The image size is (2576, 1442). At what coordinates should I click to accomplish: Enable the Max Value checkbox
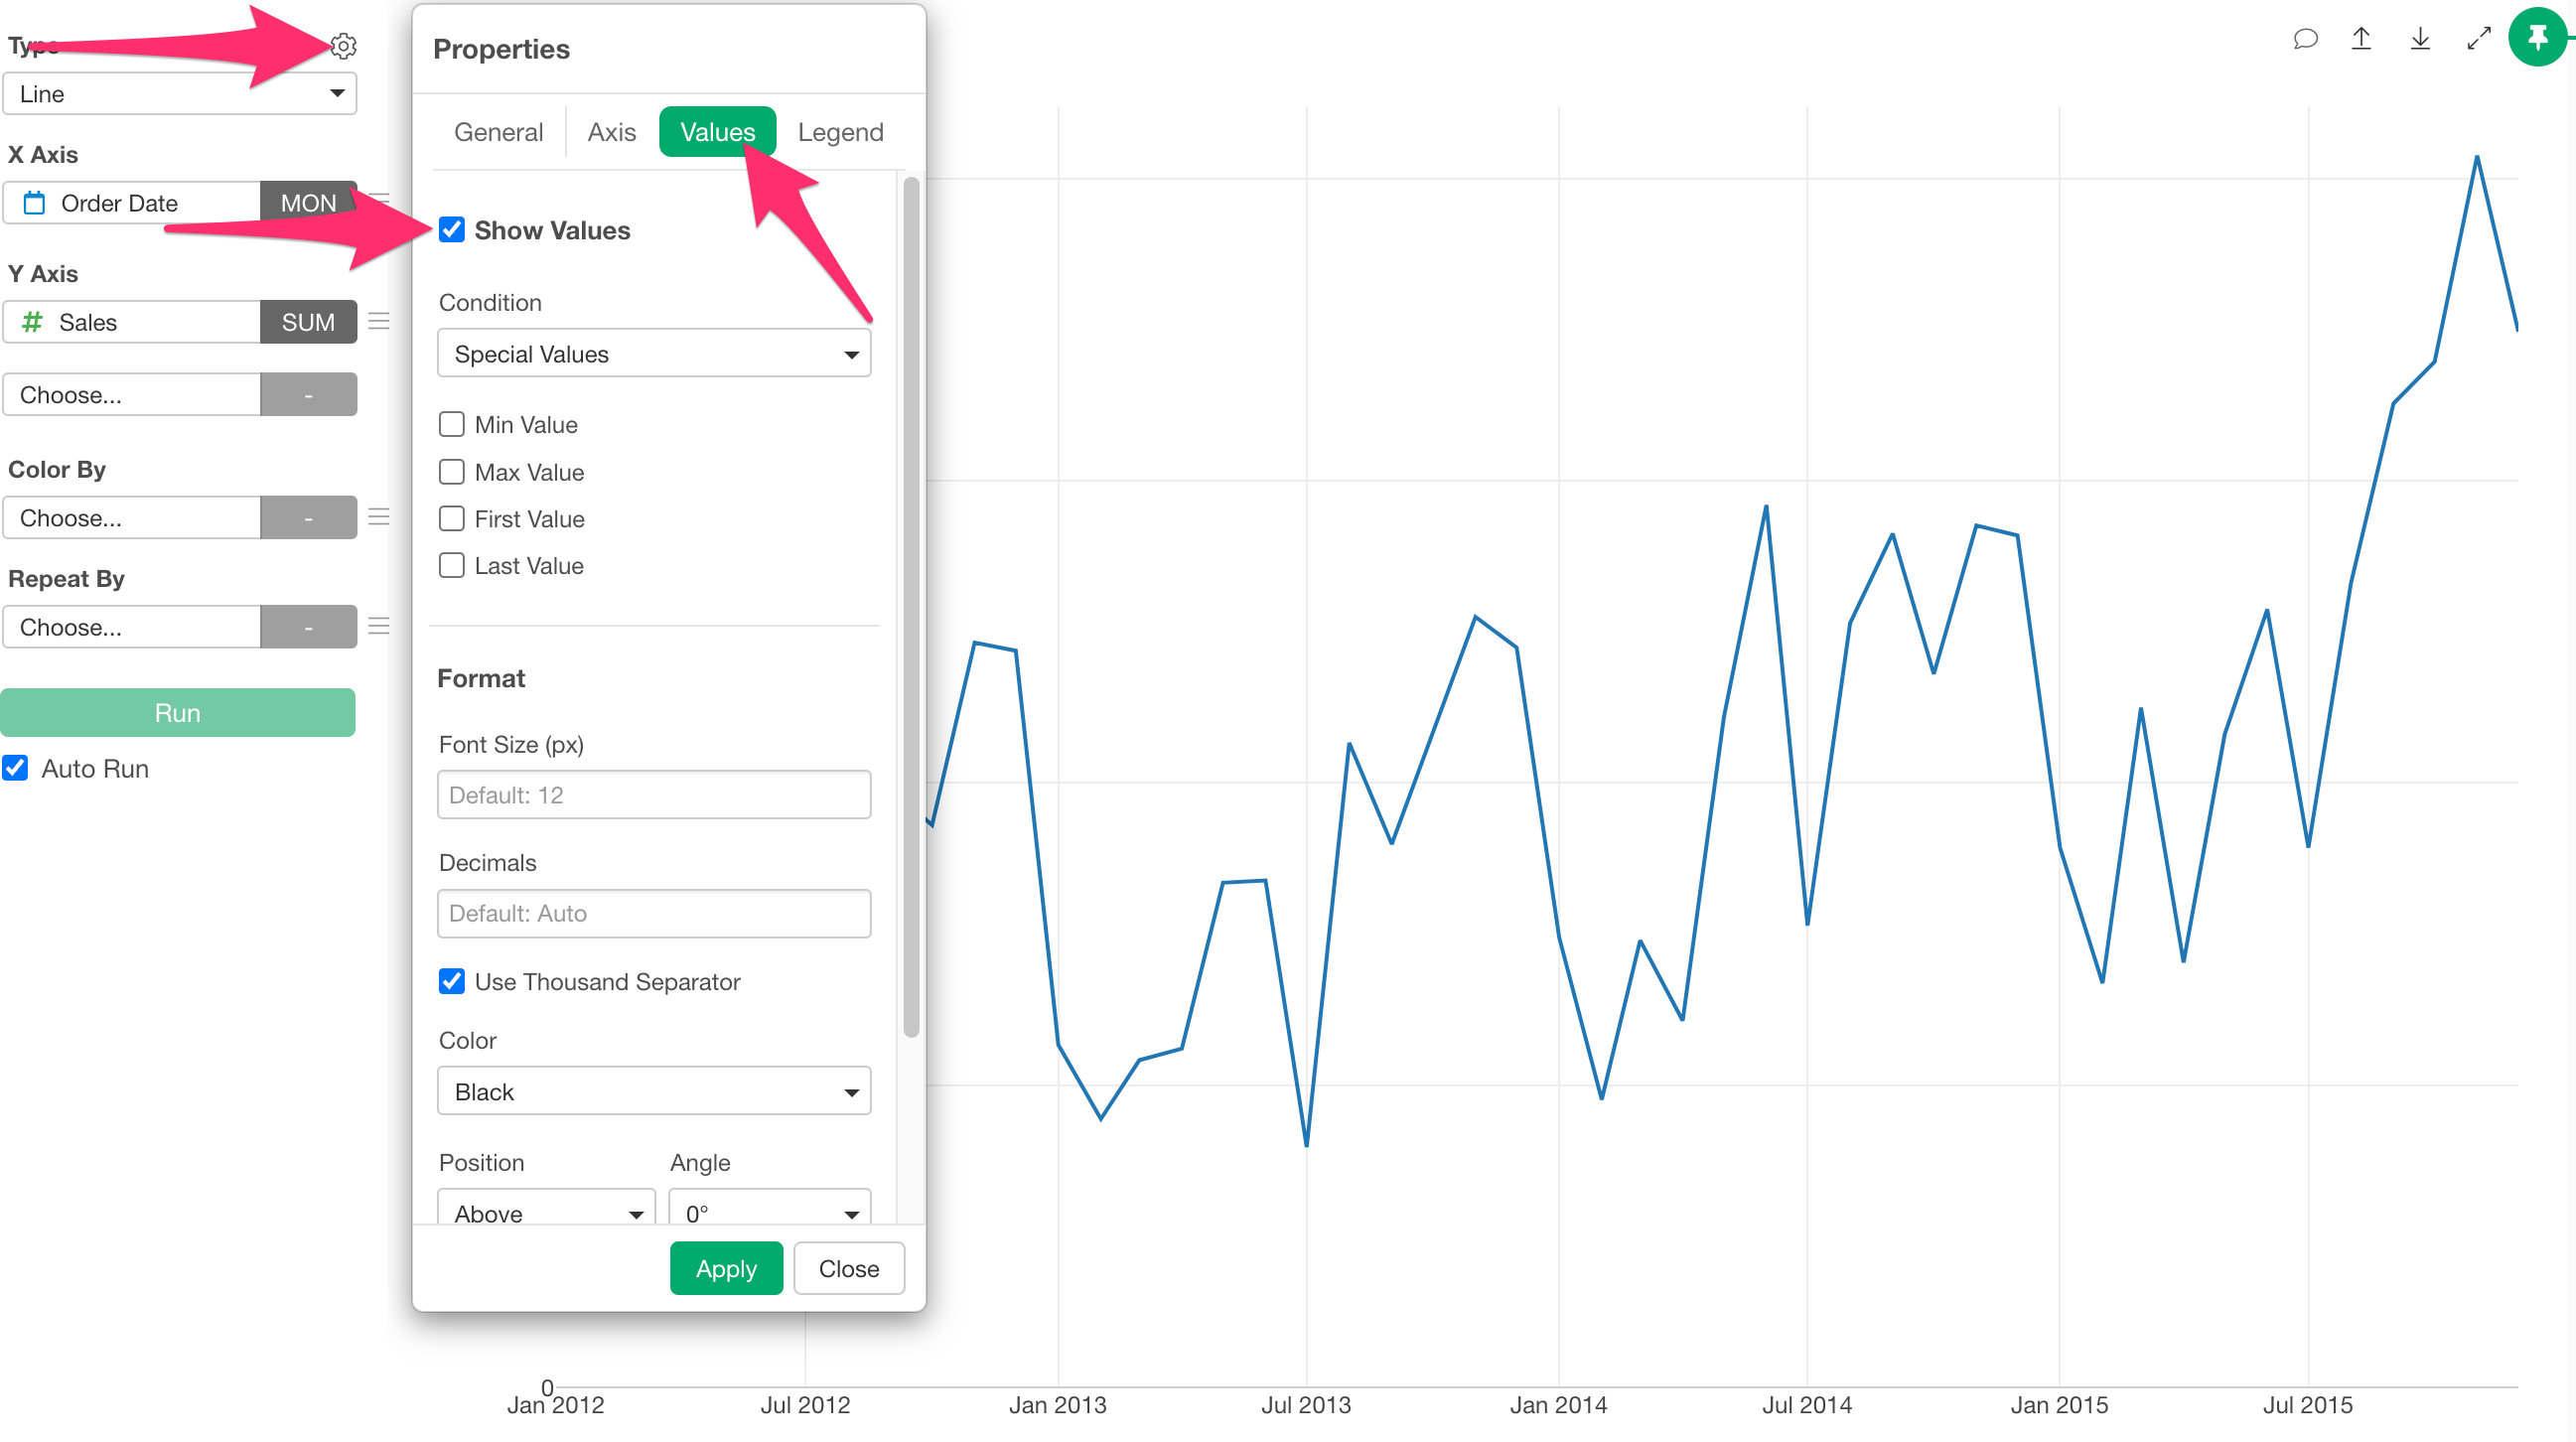pyautogui.click(x=452, y=472)
